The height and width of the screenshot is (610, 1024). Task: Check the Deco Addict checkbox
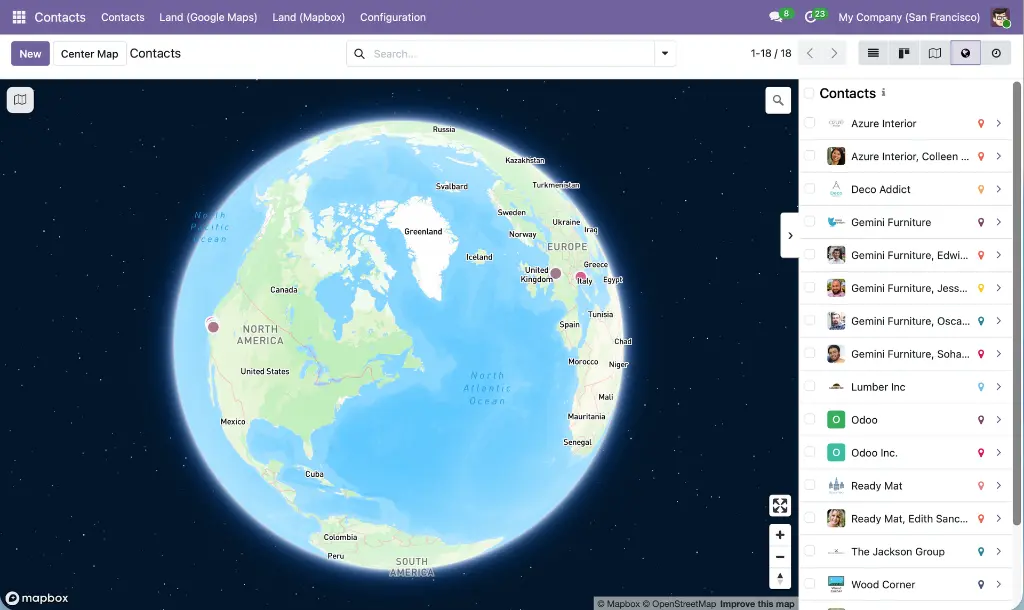810,189
